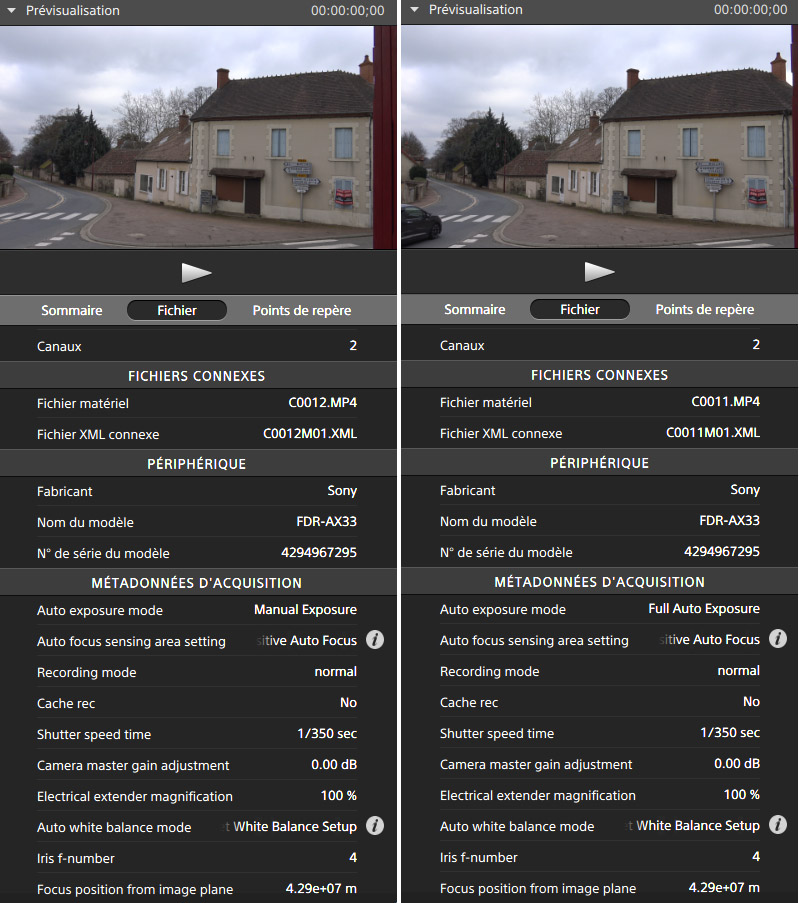Switch to Sommaire tab in left panel
The height and width of the screenshot is (903, 799).
[x=72, y=310]
